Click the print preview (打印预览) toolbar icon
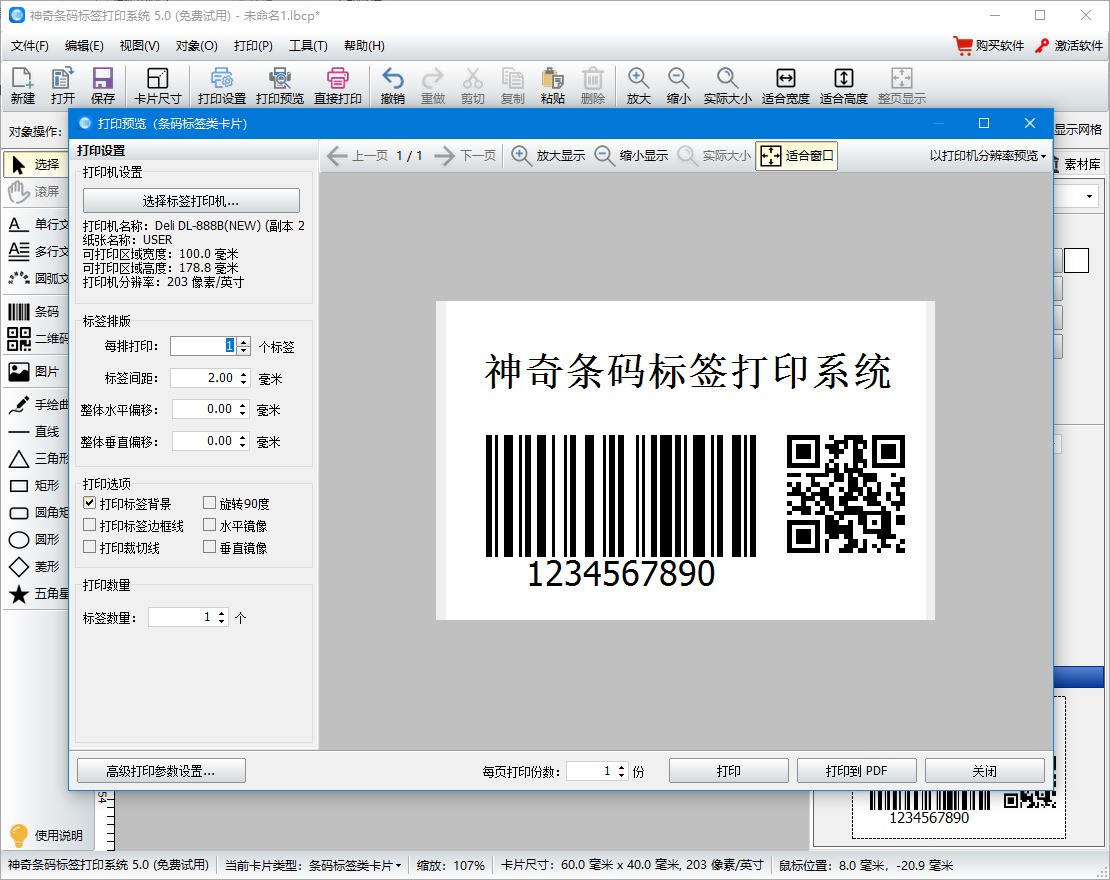Image resolution: width=1110 pixels, height=880 pixels. tap(280, 86)
